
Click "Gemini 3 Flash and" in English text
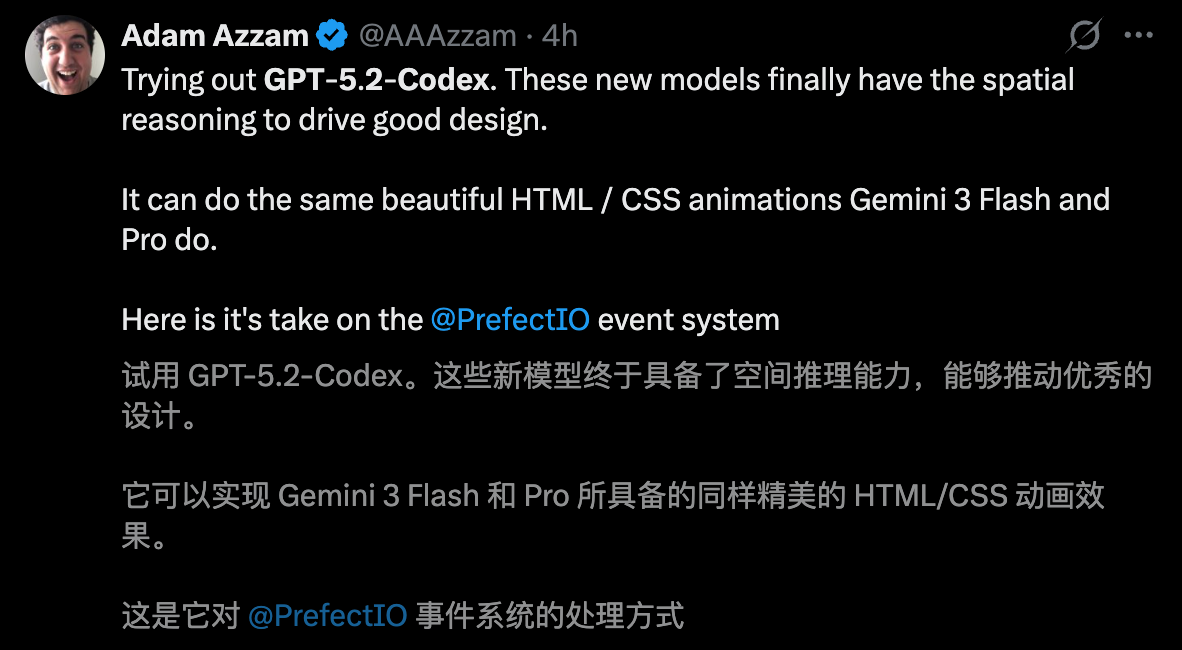click(x=980, y=199)
